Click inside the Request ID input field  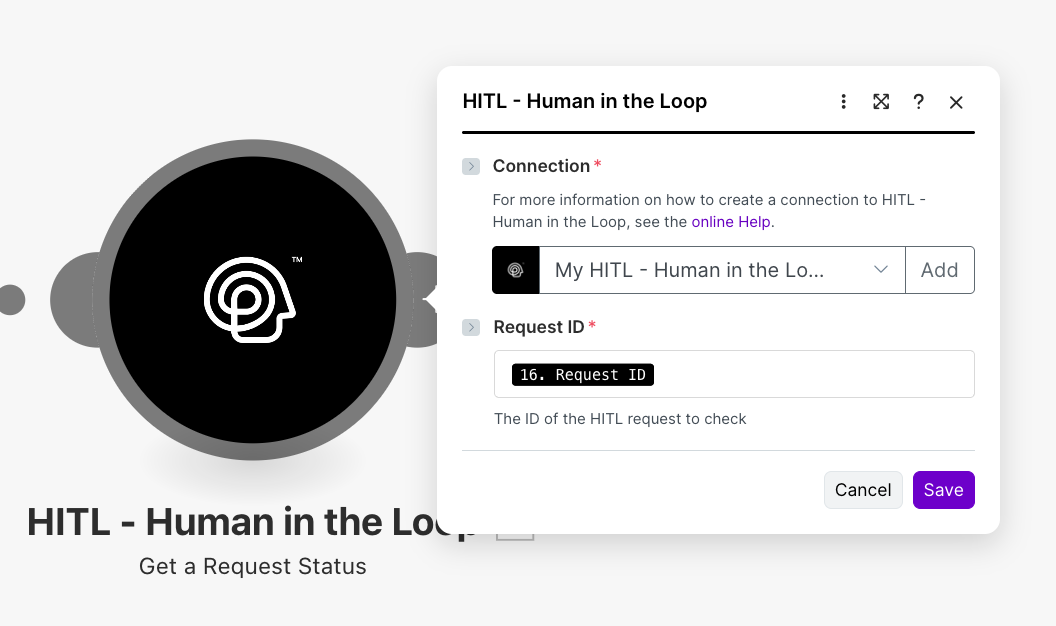point(800,374)
